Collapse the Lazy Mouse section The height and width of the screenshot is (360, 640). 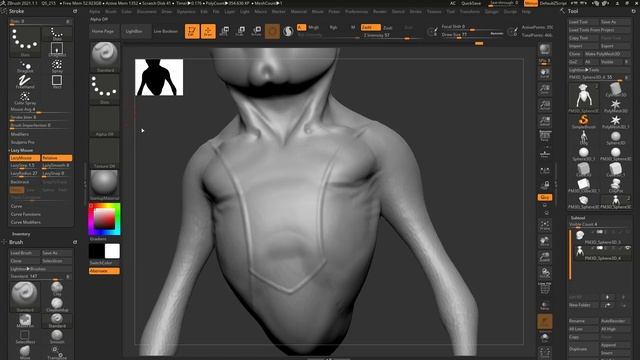(x=21, y=151)
